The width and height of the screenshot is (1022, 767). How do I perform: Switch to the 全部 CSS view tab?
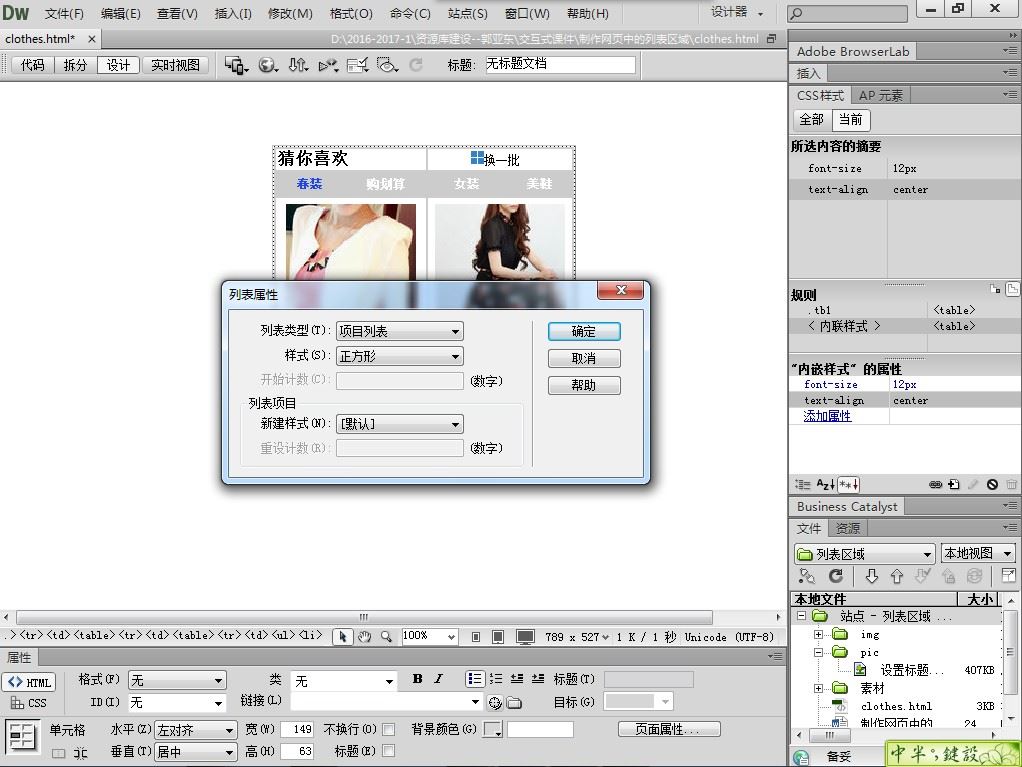pos(811,119)
